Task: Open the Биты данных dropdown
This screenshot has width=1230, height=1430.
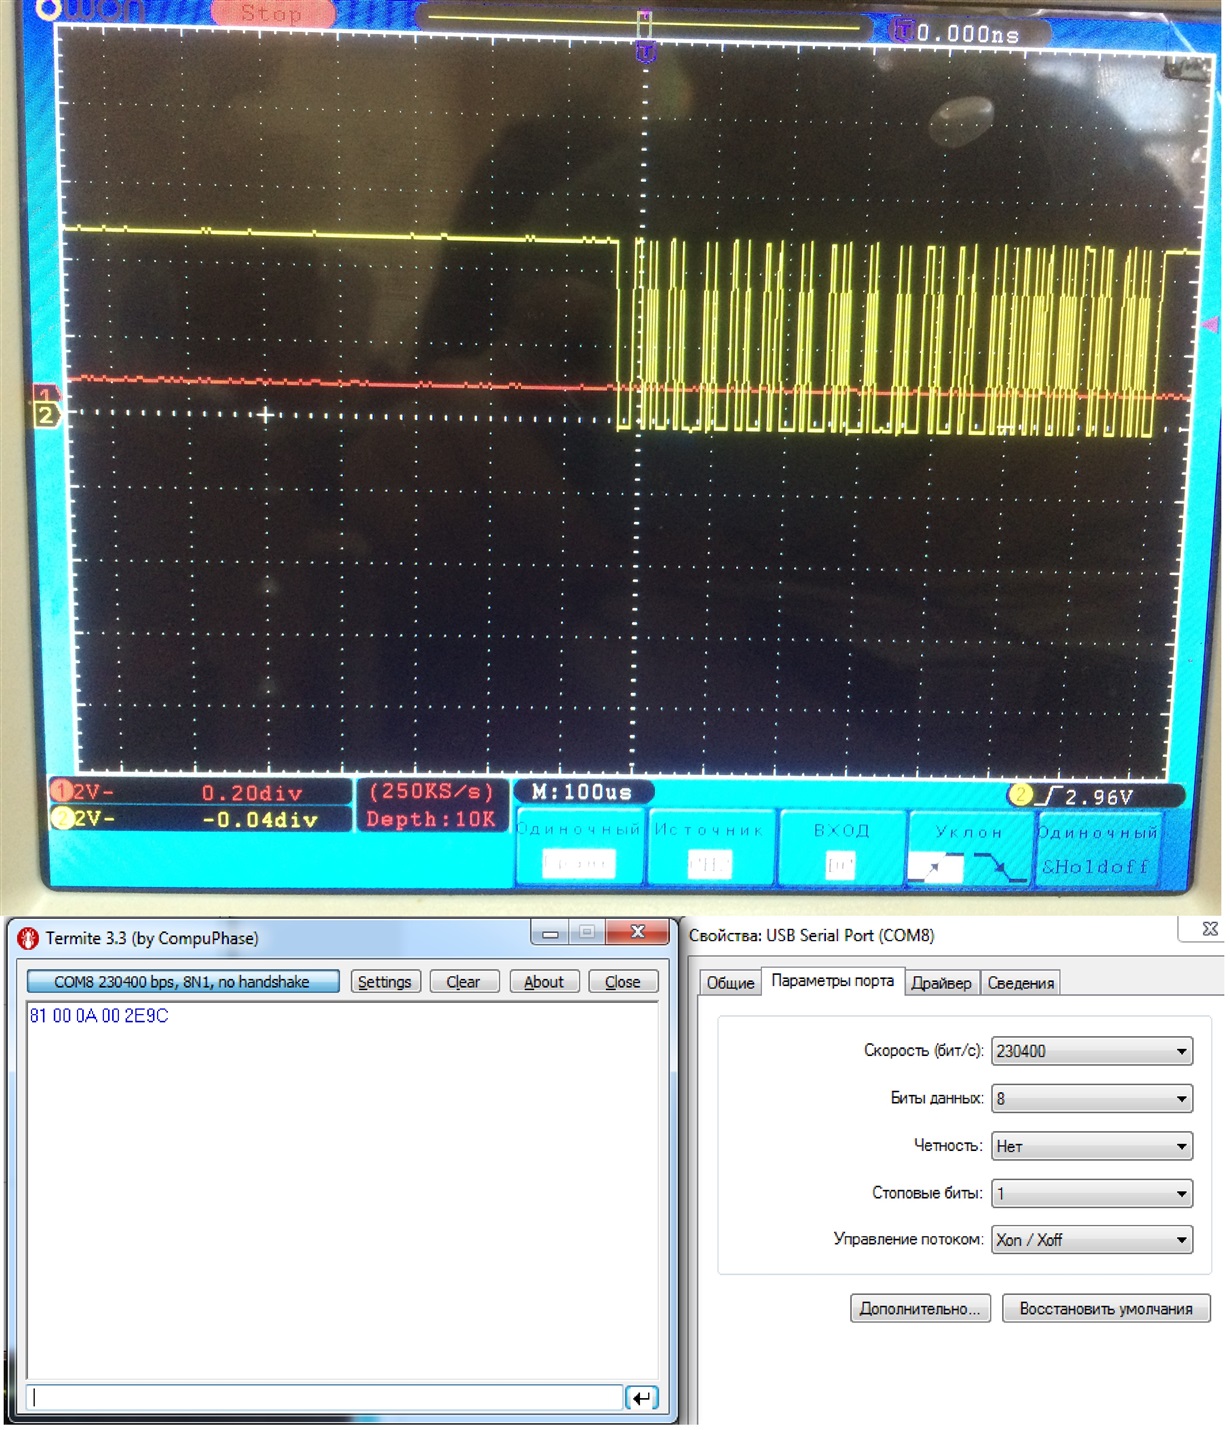Action: [x=1092, y=1098]
